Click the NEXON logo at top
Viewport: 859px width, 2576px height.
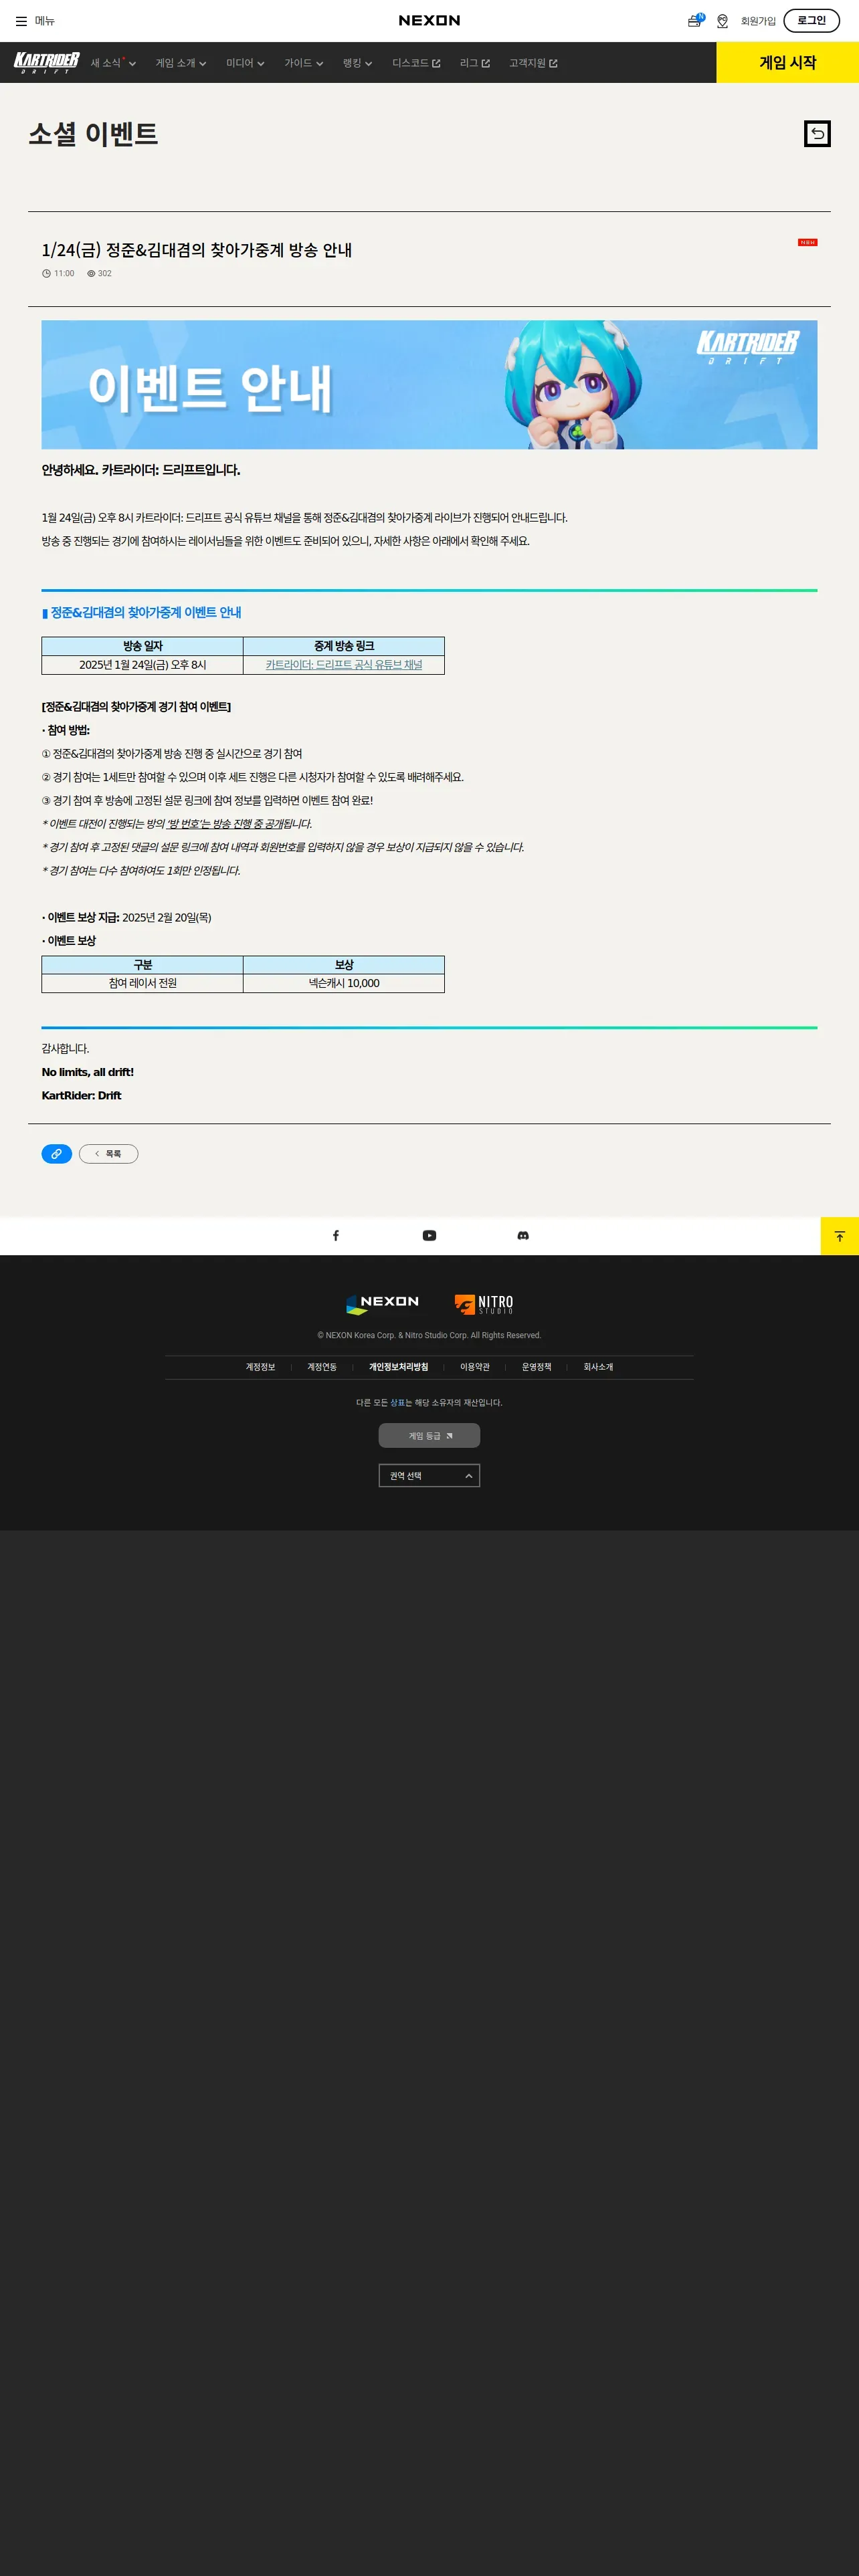pos(429,21)
